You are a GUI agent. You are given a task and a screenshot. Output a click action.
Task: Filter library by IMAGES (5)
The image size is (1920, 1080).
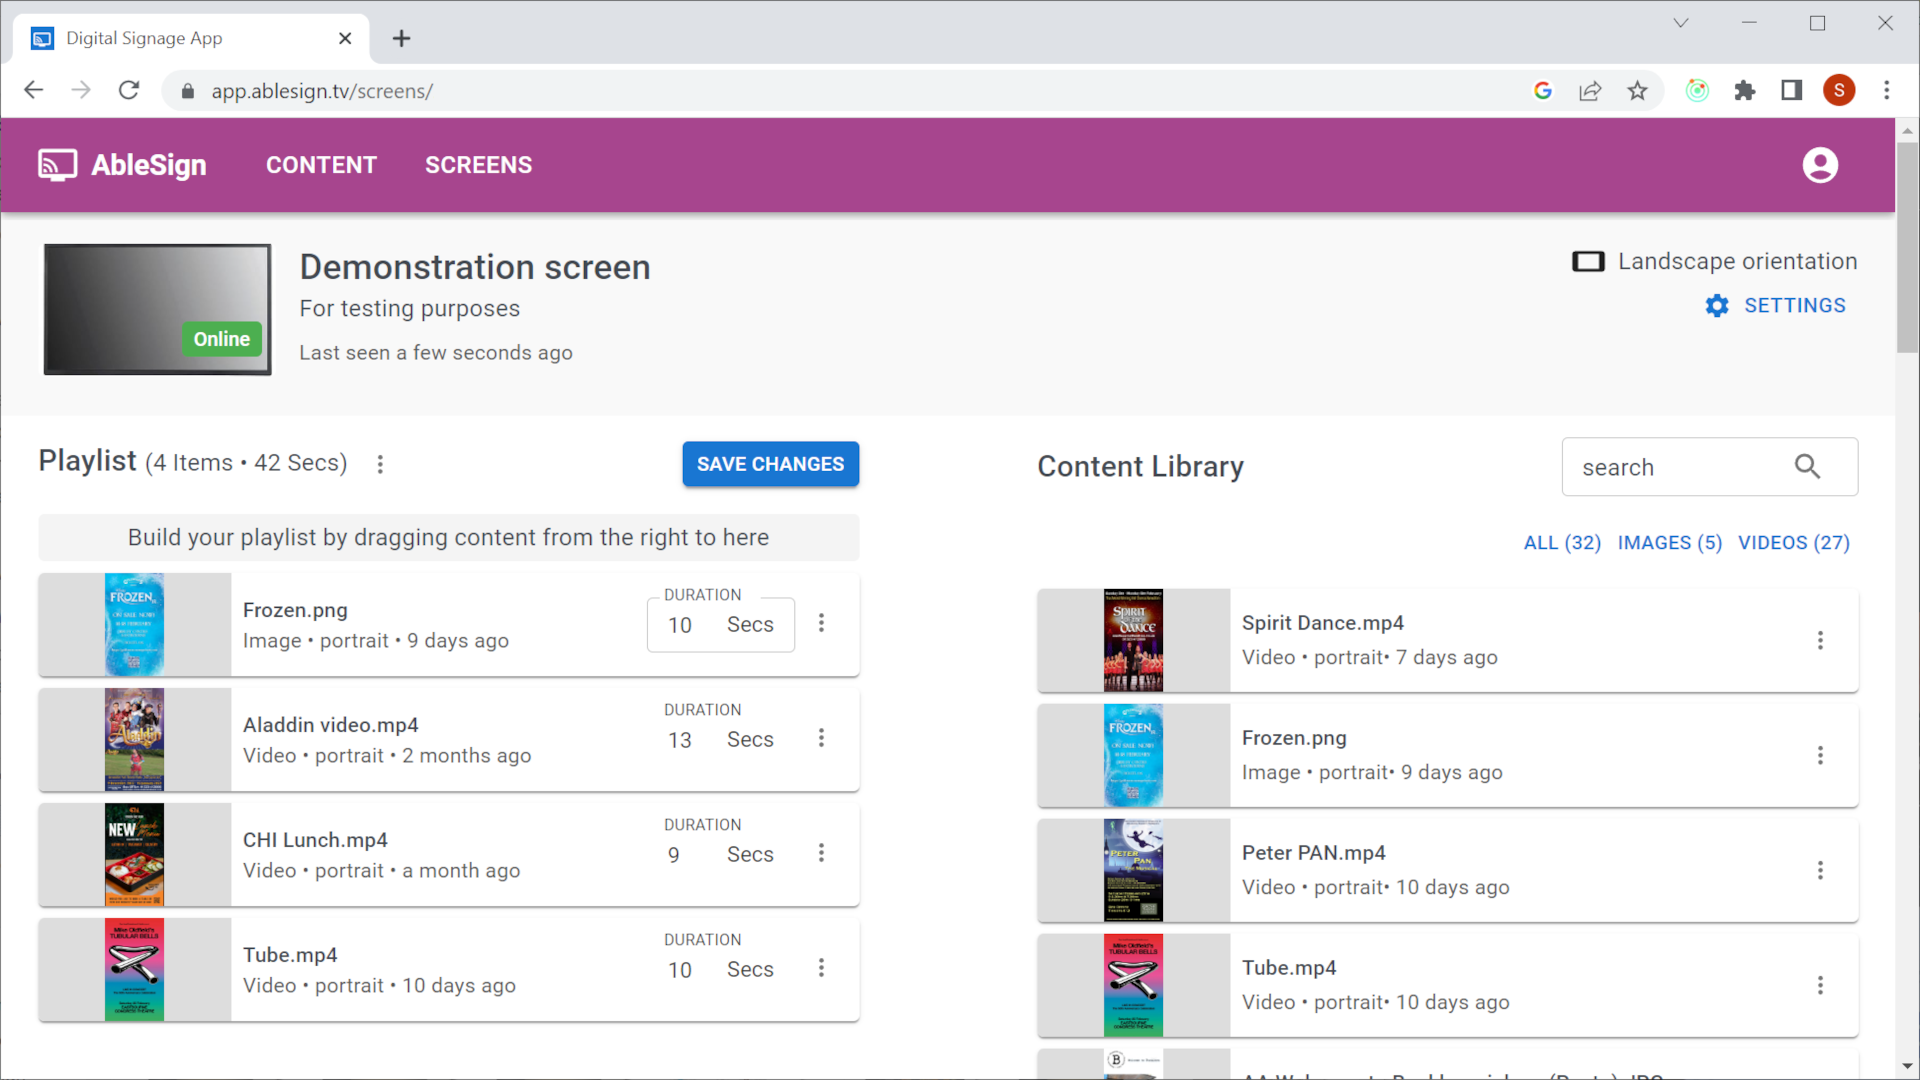coord(1669,543)
